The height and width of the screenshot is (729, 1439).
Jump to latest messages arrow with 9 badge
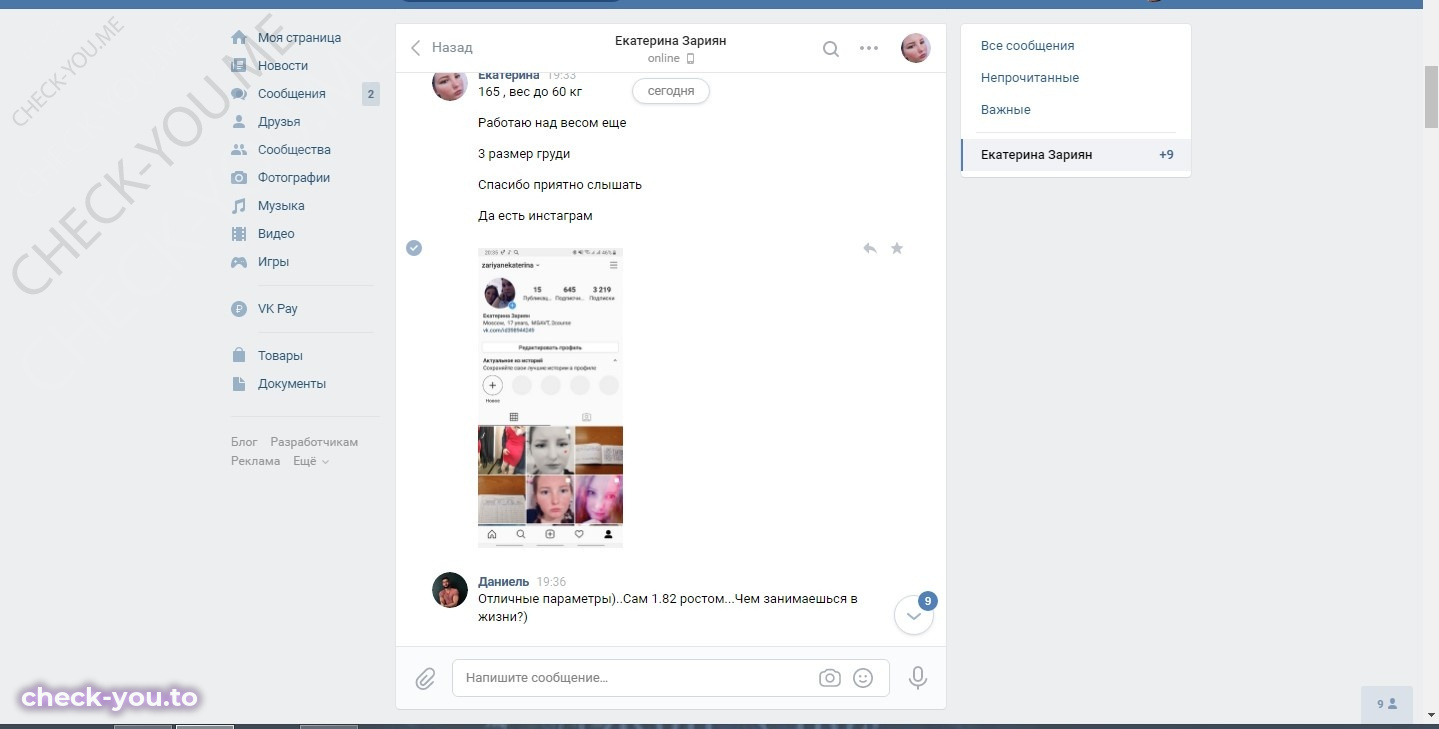[914, 616]
